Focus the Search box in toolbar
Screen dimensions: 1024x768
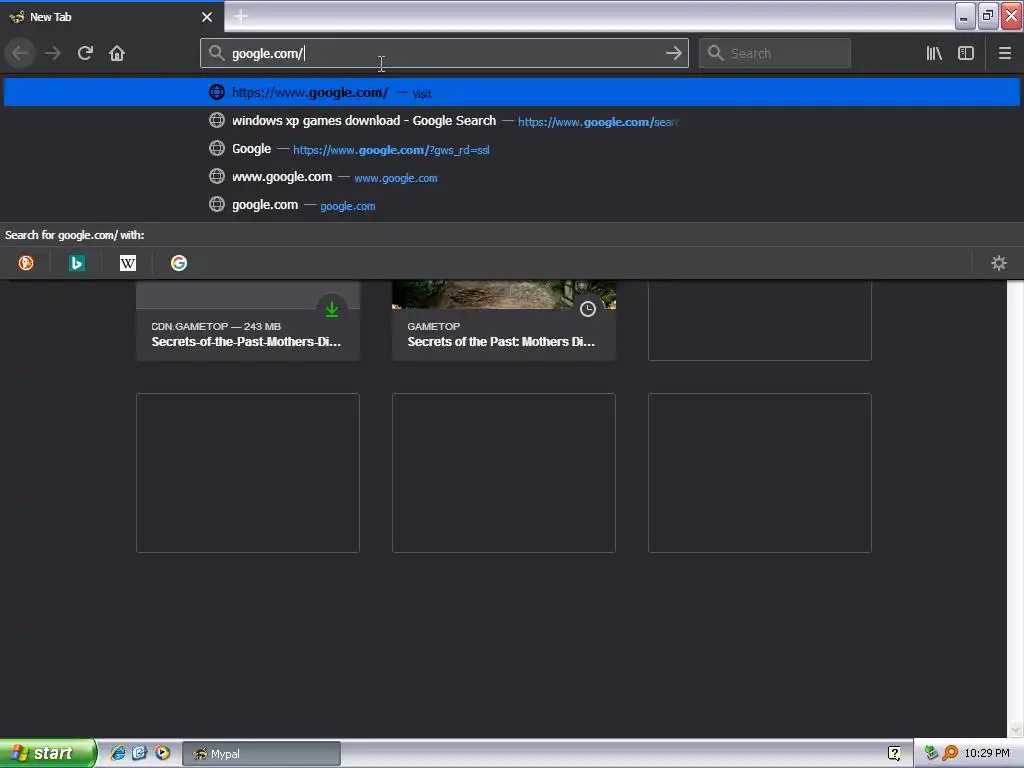click(x=775, y=53)
